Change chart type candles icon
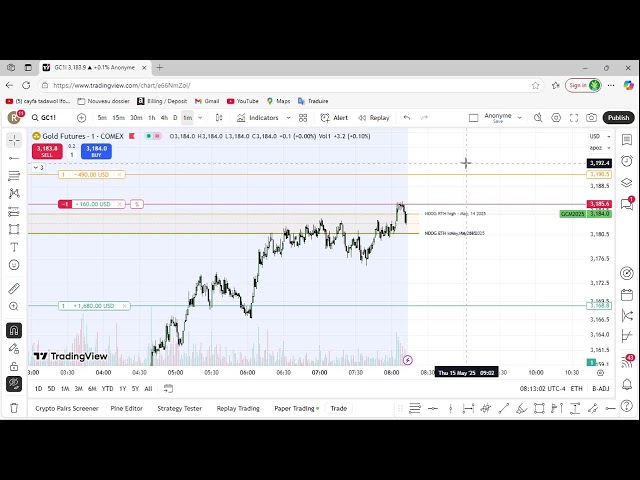The image size is (640, 480). (x=219, y=118)
